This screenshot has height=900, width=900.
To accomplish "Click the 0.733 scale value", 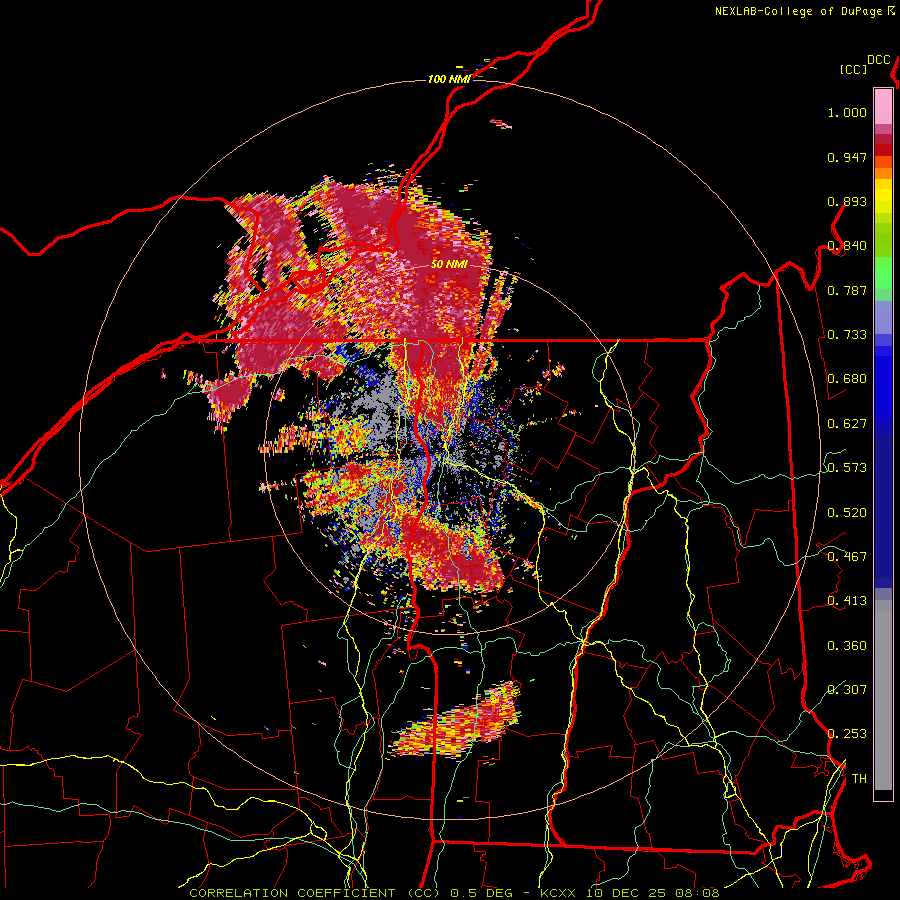I will point(847,335).
